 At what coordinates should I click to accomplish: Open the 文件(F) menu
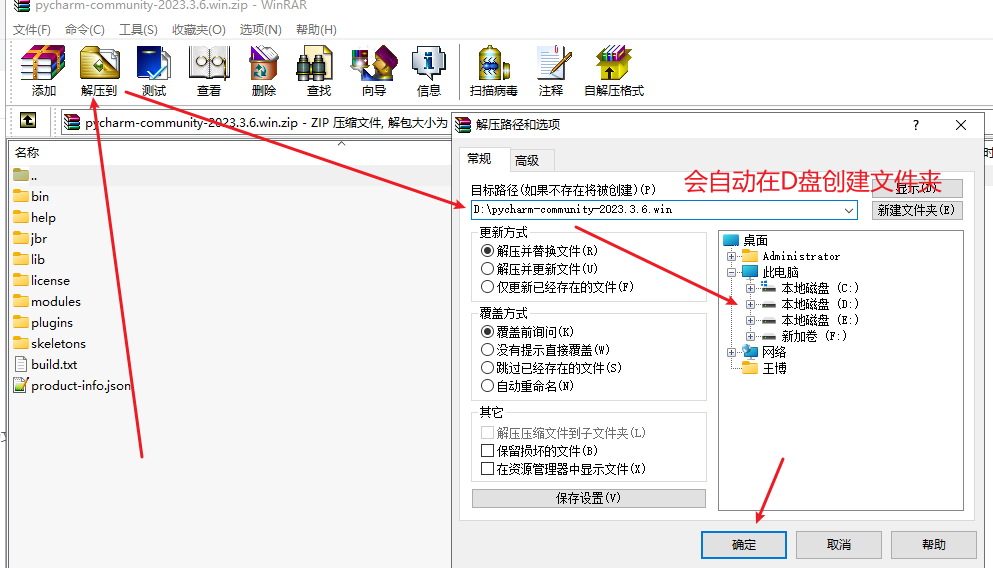pyautogui.click(x=32, y=30)
